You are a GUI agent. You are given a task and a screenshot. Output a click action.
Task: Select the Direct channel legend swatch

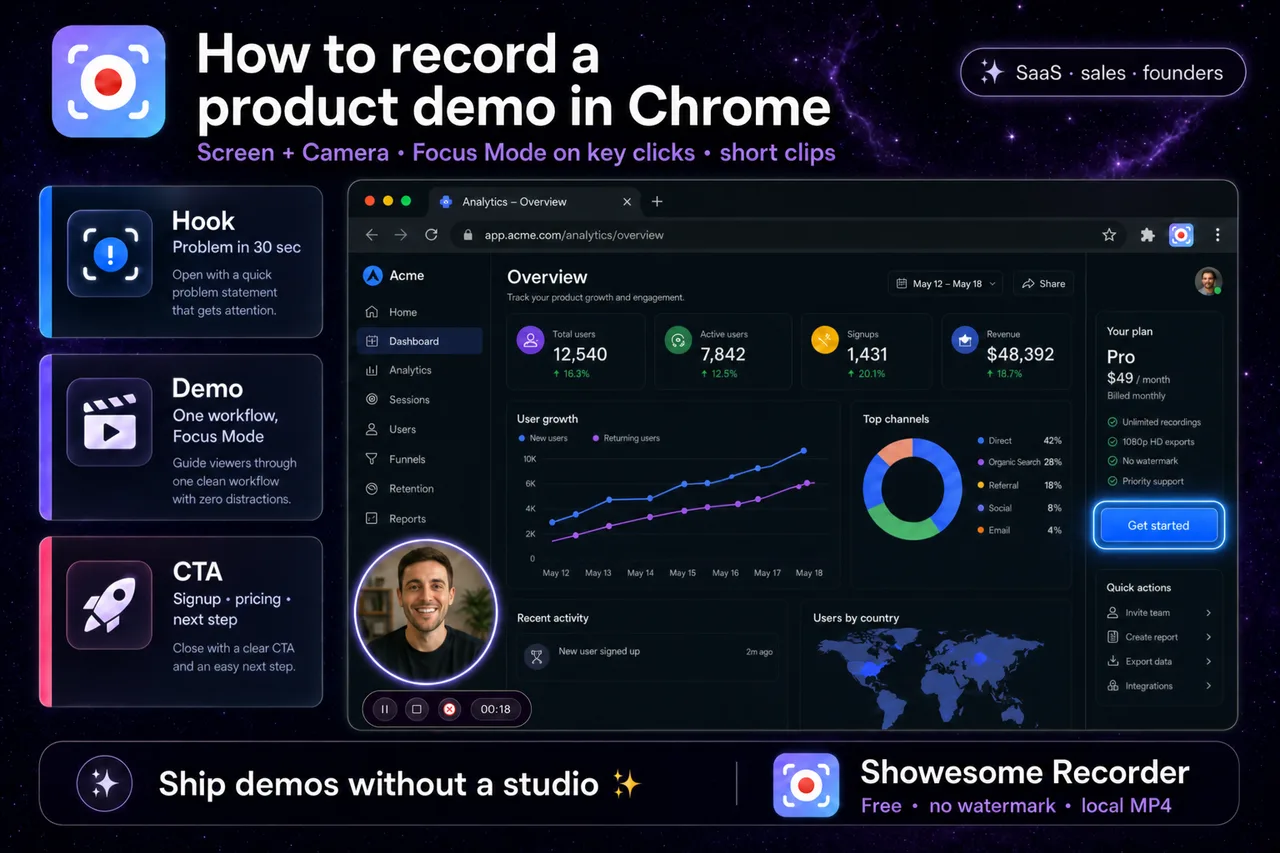pos(981,441)
